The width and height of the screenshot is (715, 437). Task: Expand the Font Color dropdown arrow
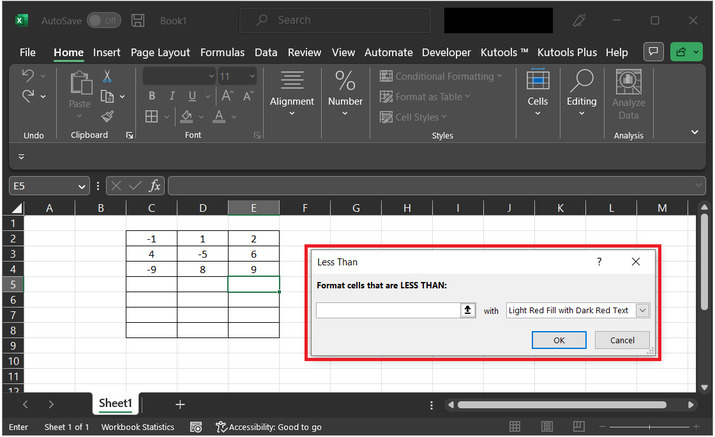click(x=234, y=117)
